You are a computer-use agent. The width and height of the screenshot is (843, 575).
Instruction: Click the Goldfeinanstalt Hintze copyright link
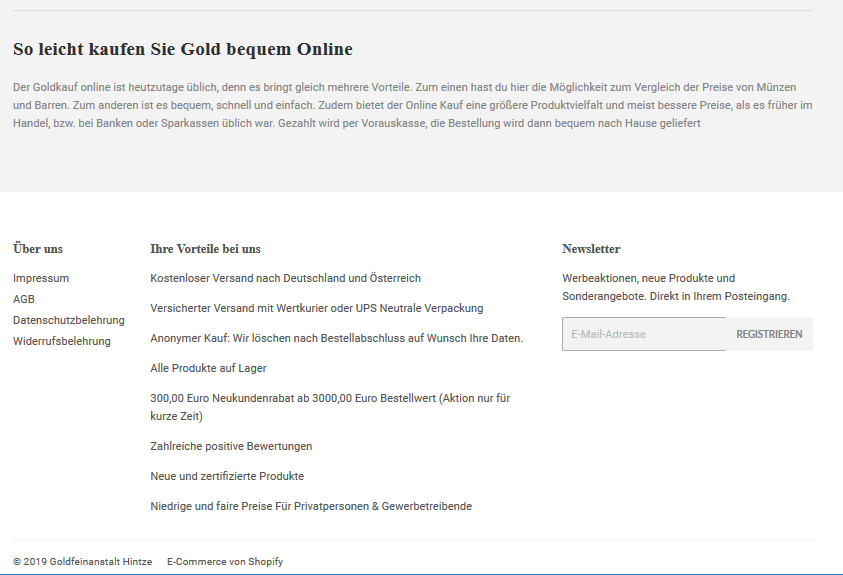pos(101,562)
